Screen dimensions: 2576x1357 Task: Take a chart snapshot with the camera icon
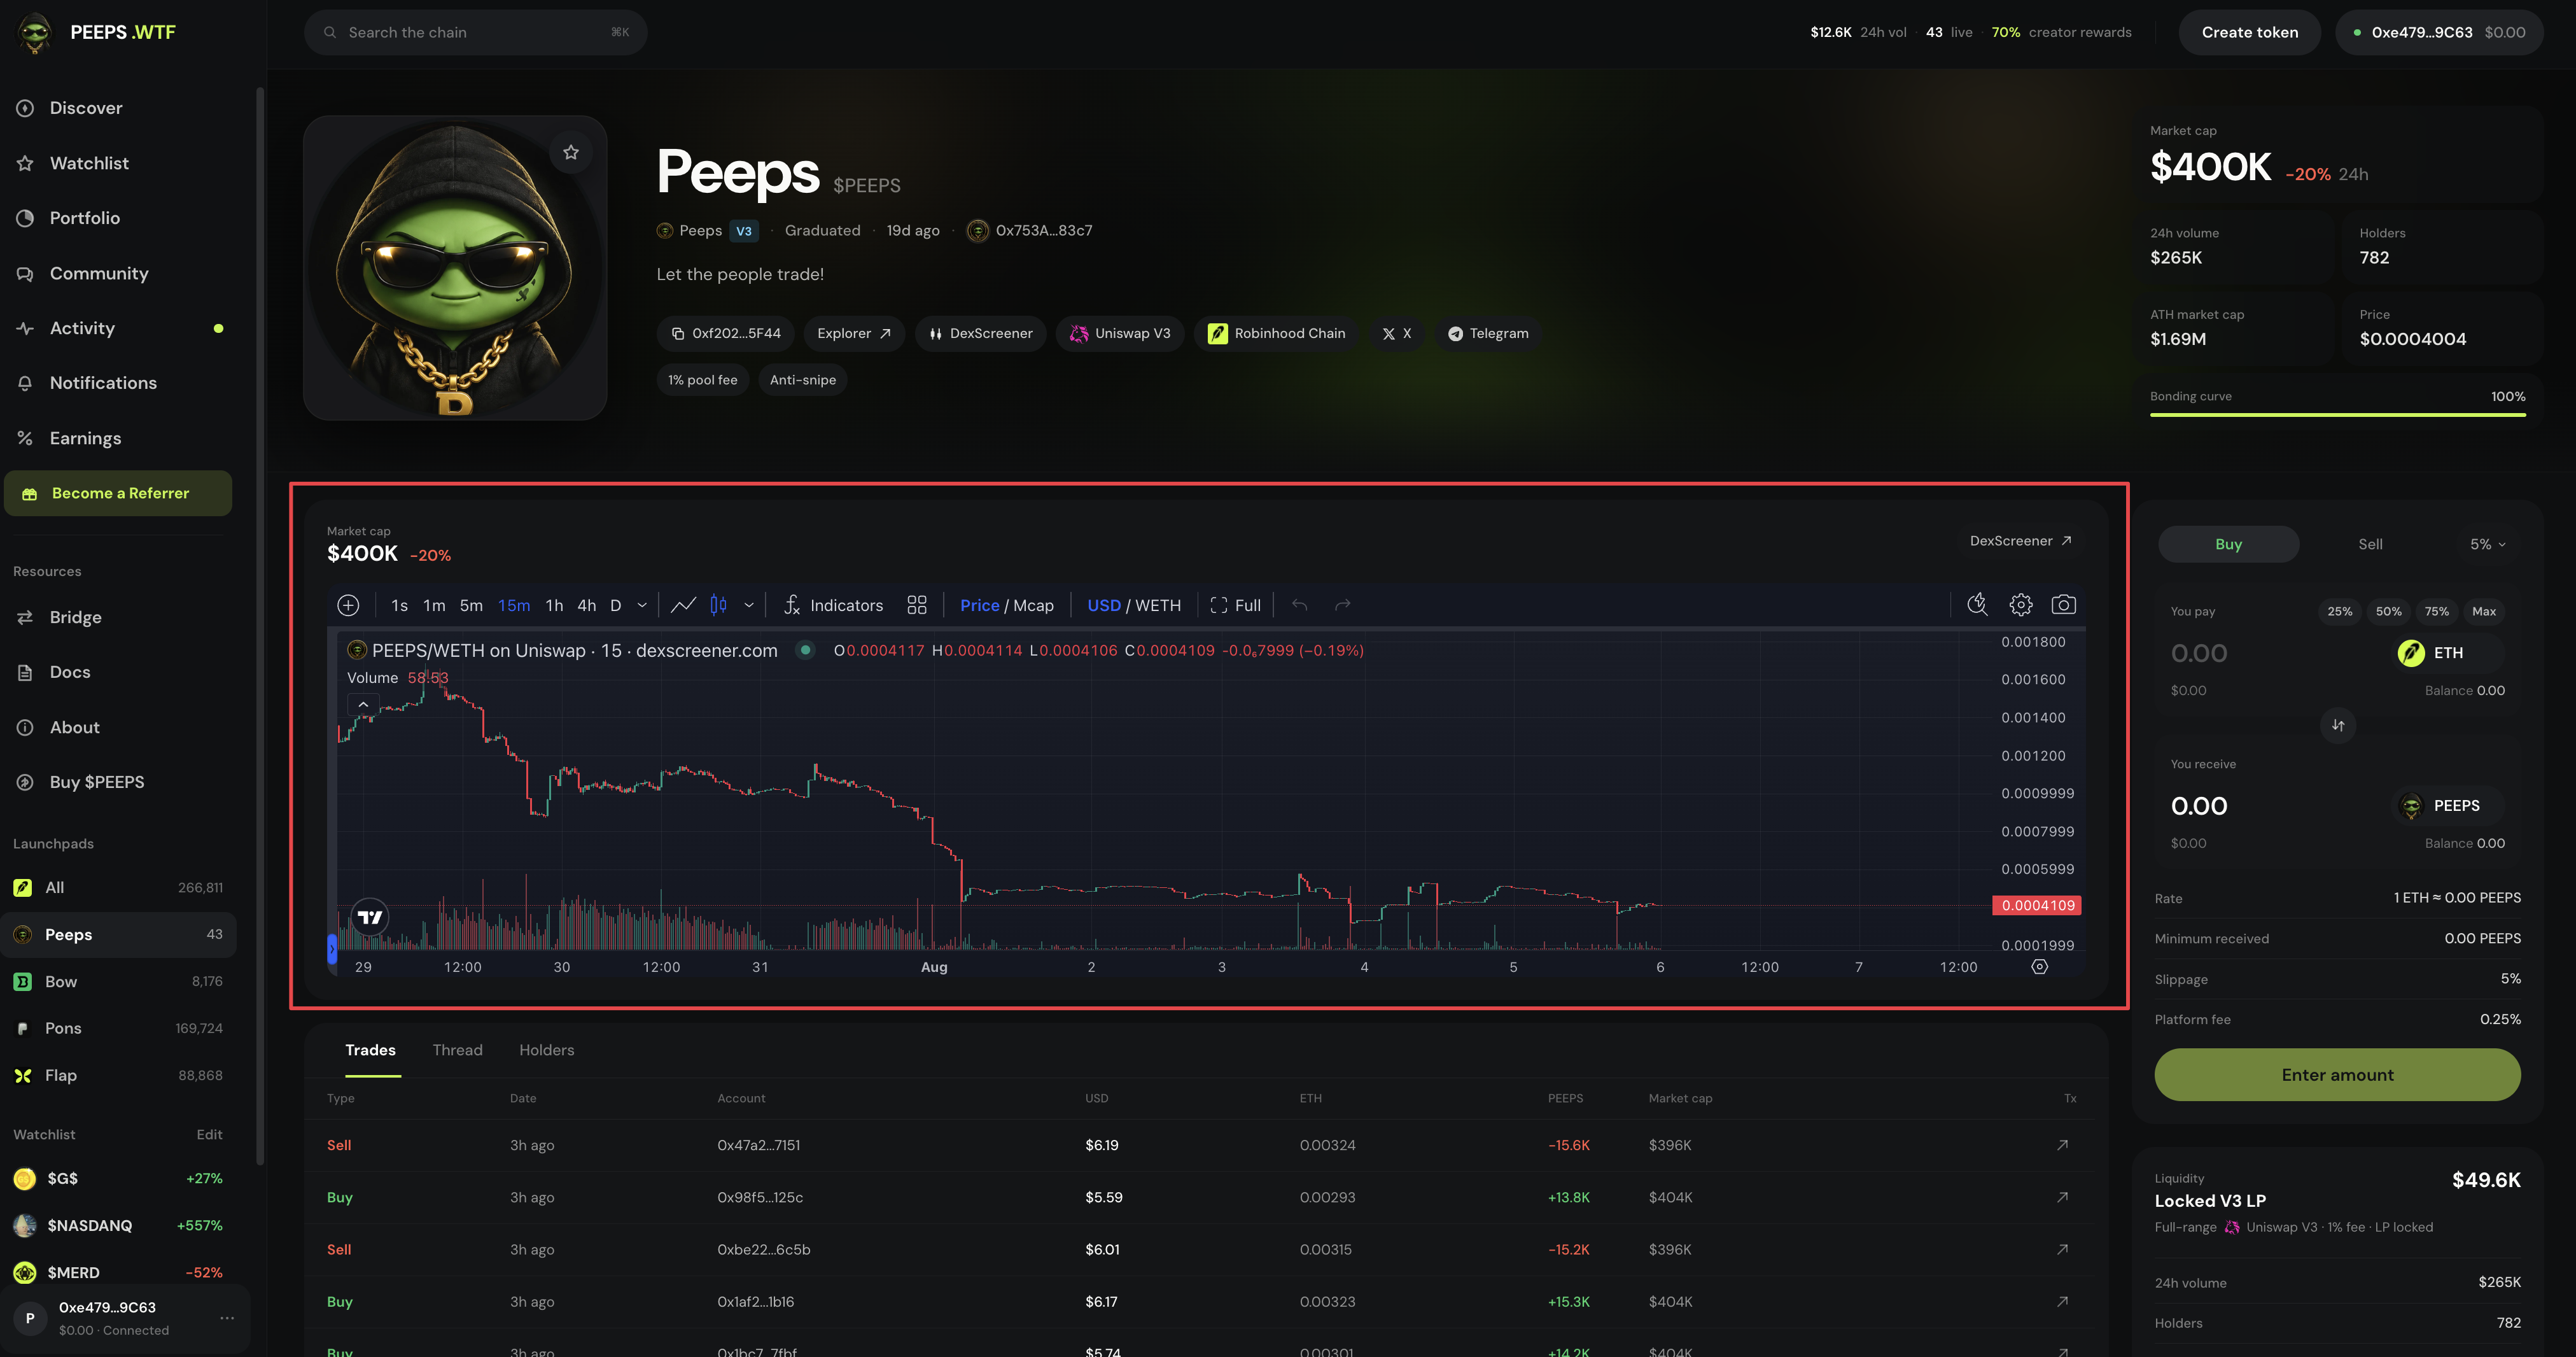2064,604
